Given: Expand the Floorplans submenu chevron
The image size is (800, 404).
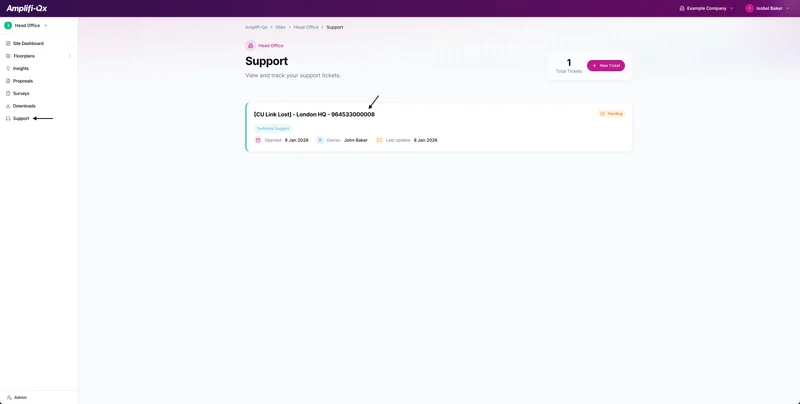Looking at the screenshot, I should pos(69,56).
